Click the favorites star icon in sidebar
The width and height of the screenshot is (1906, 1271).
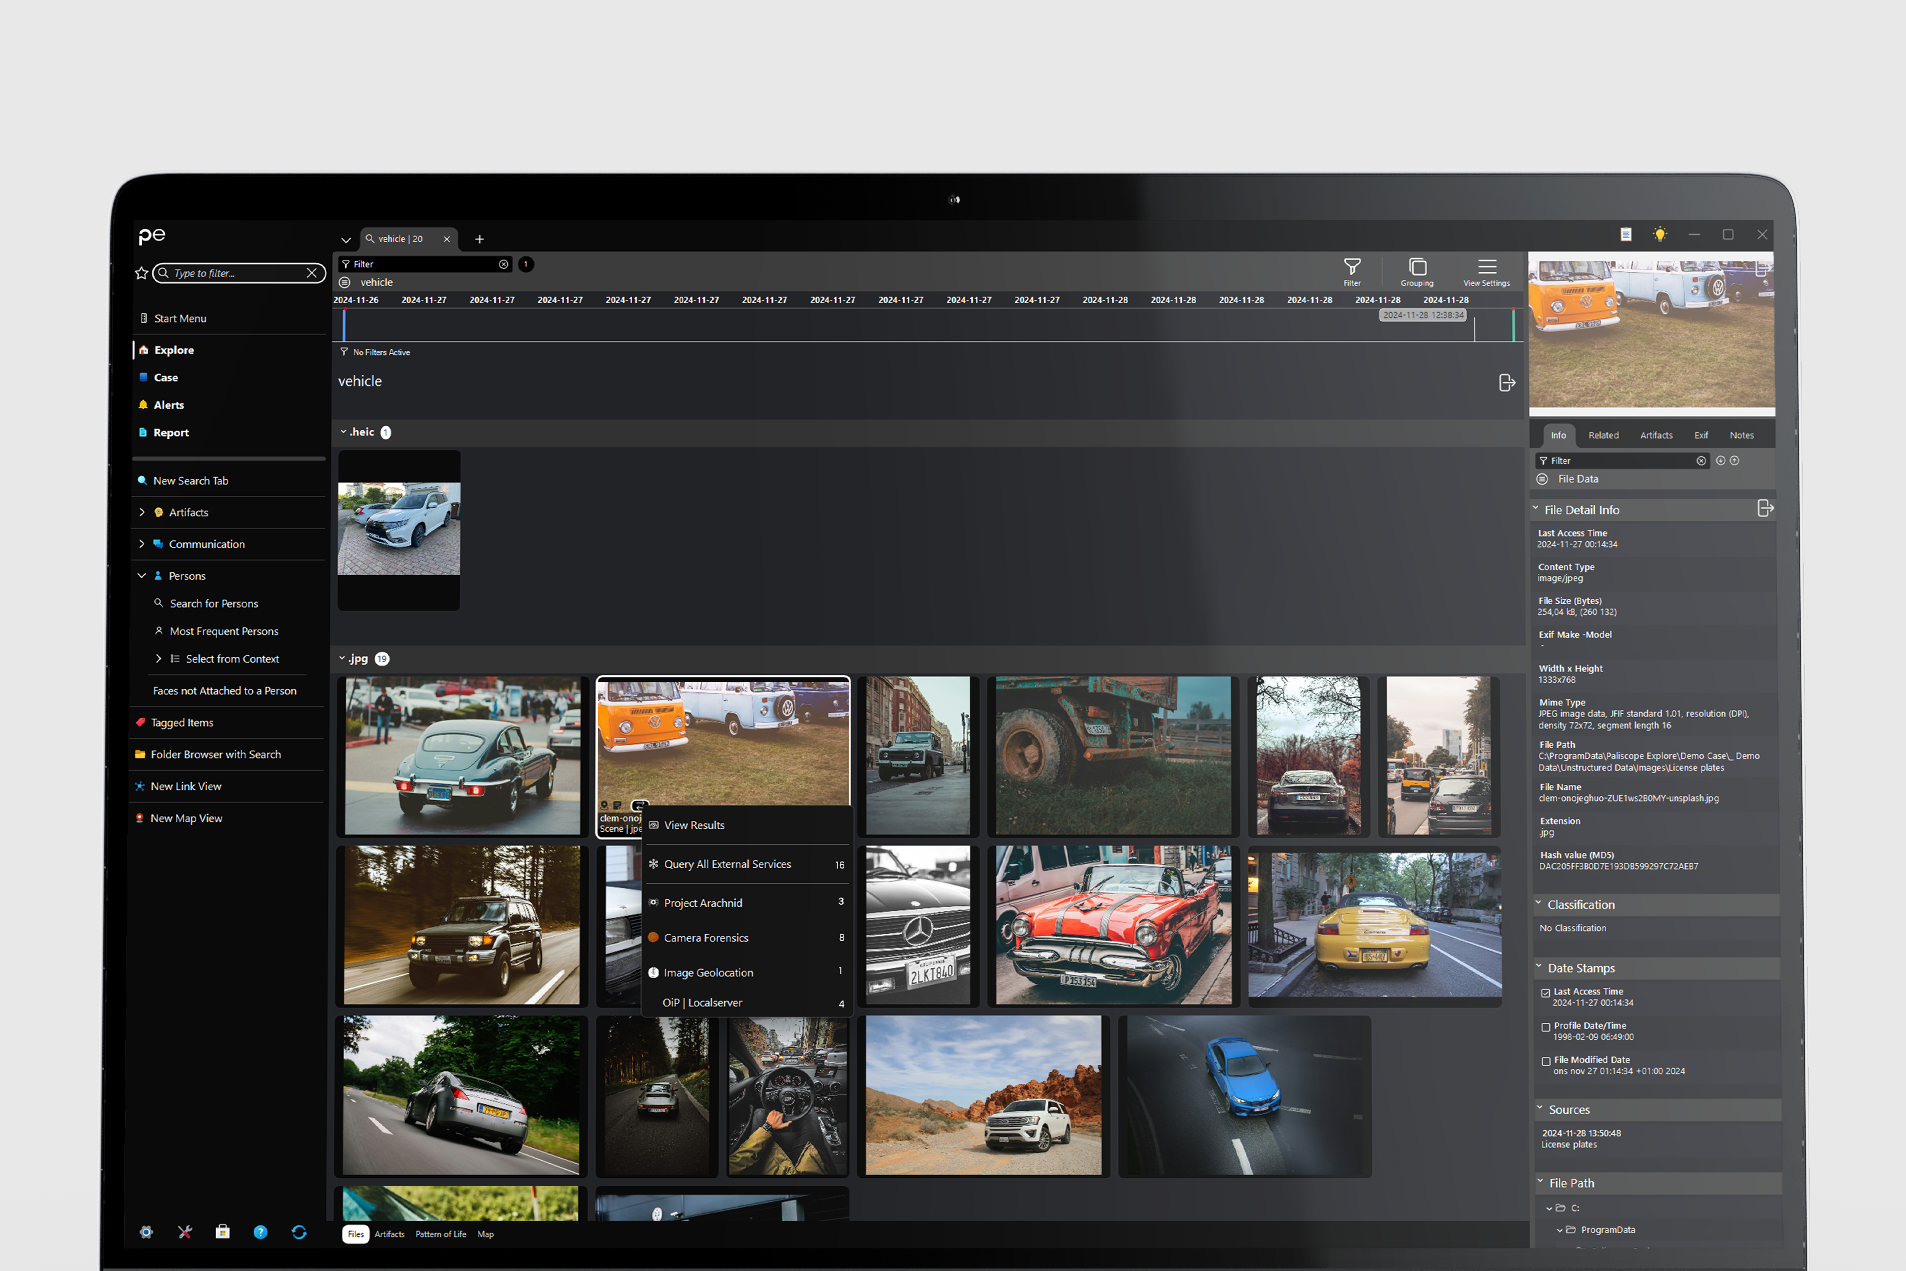pyautogui.click(x=141, y=273)
